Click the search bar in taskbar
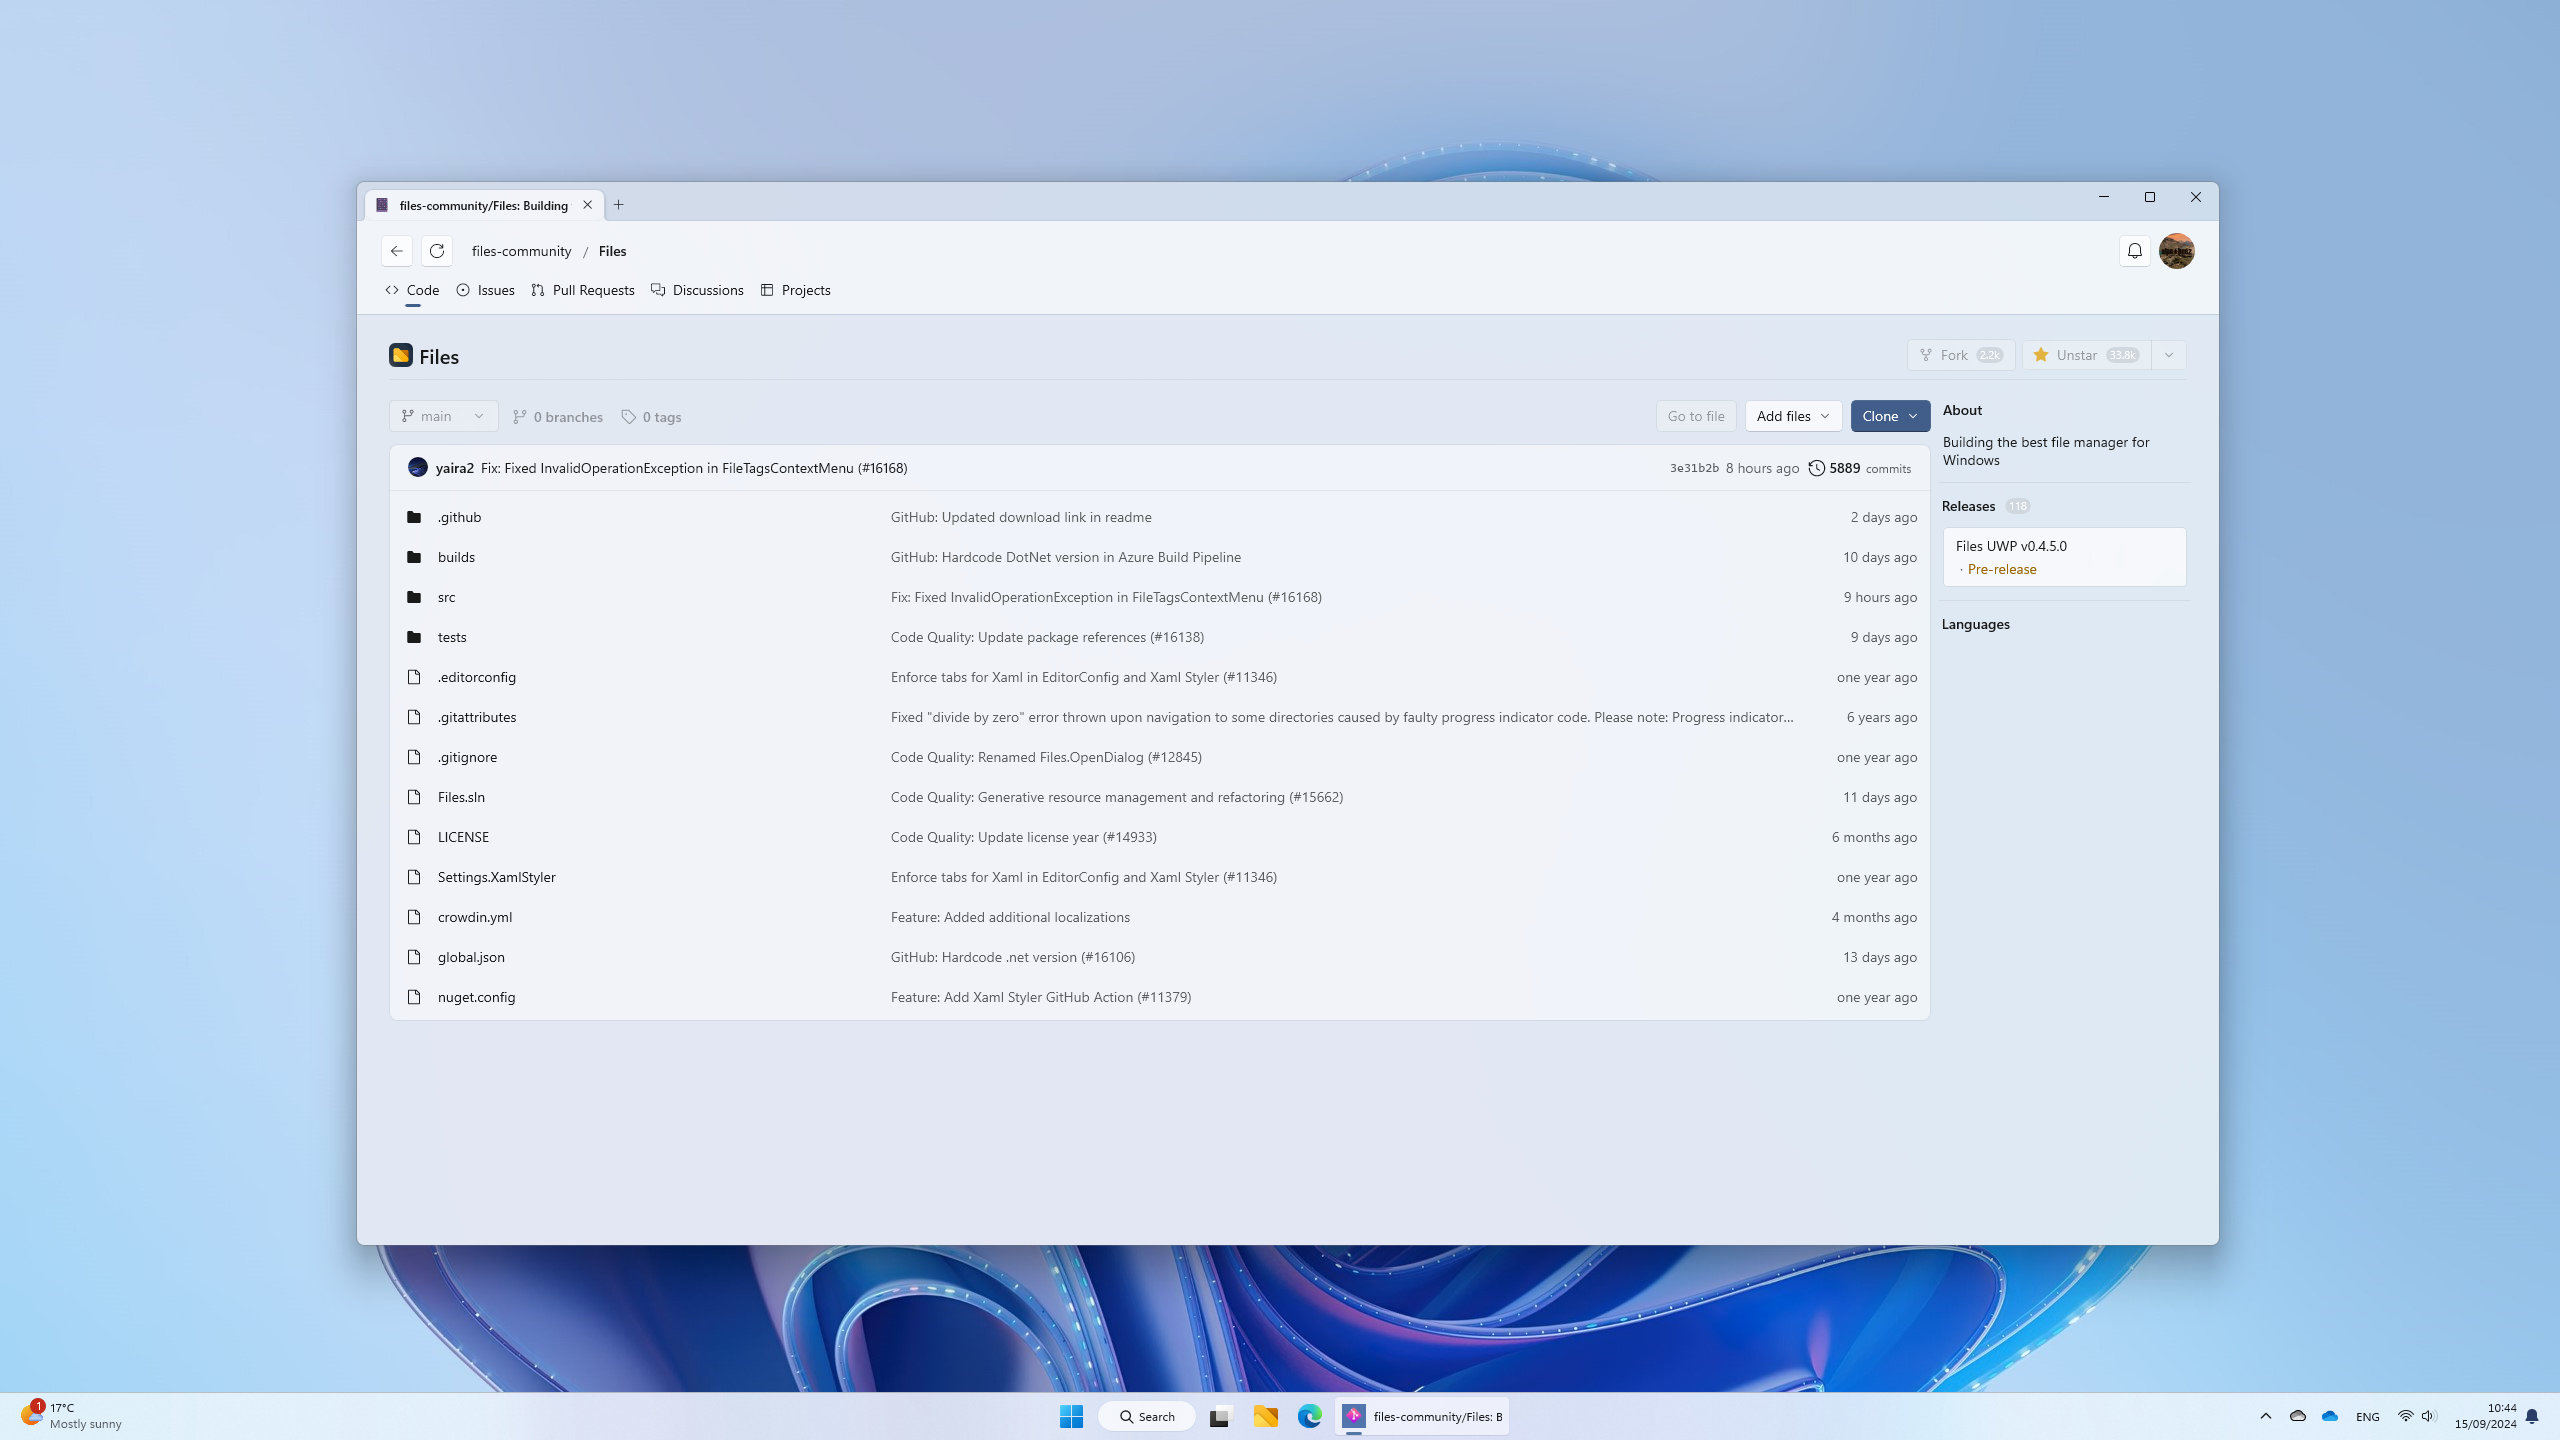Viewport: 2560px width, 1440px height. [1146, 1415]
